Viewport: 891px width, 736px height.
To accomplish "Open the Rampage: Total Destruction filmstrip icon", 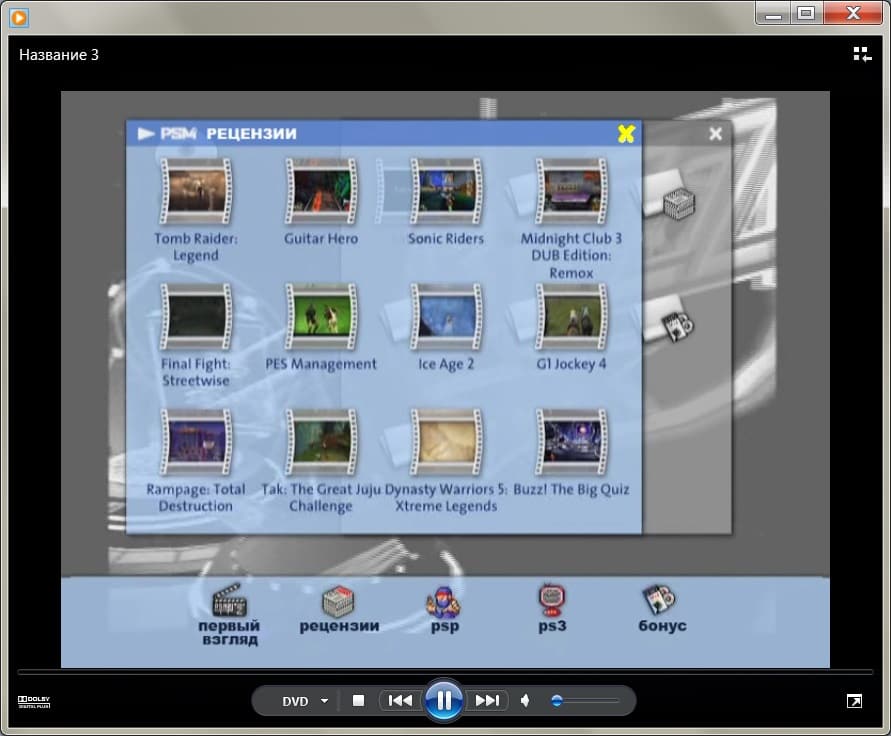I will coord(196,442).
